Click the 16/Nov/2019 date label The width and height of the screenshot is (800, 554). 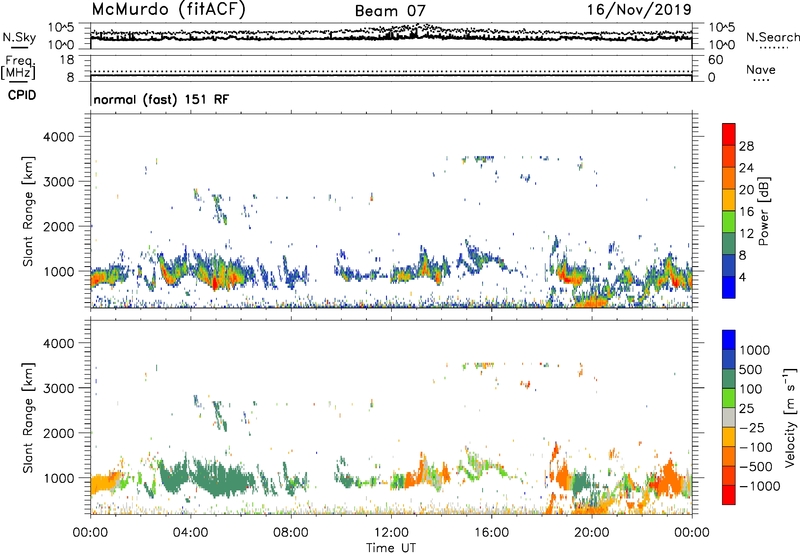click(639, 9)
